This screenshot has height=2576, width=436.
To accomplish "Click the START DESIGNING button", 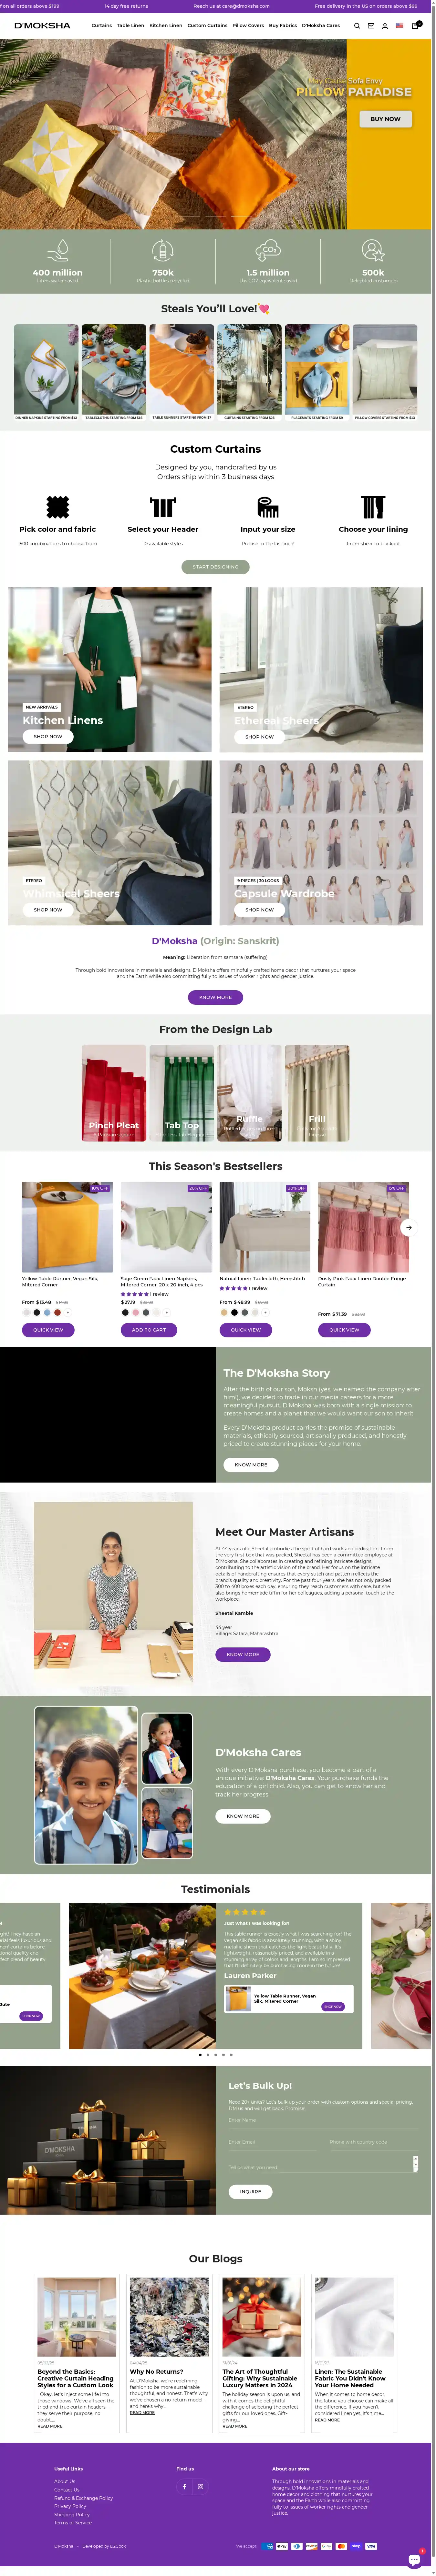I will click(215, 567).
